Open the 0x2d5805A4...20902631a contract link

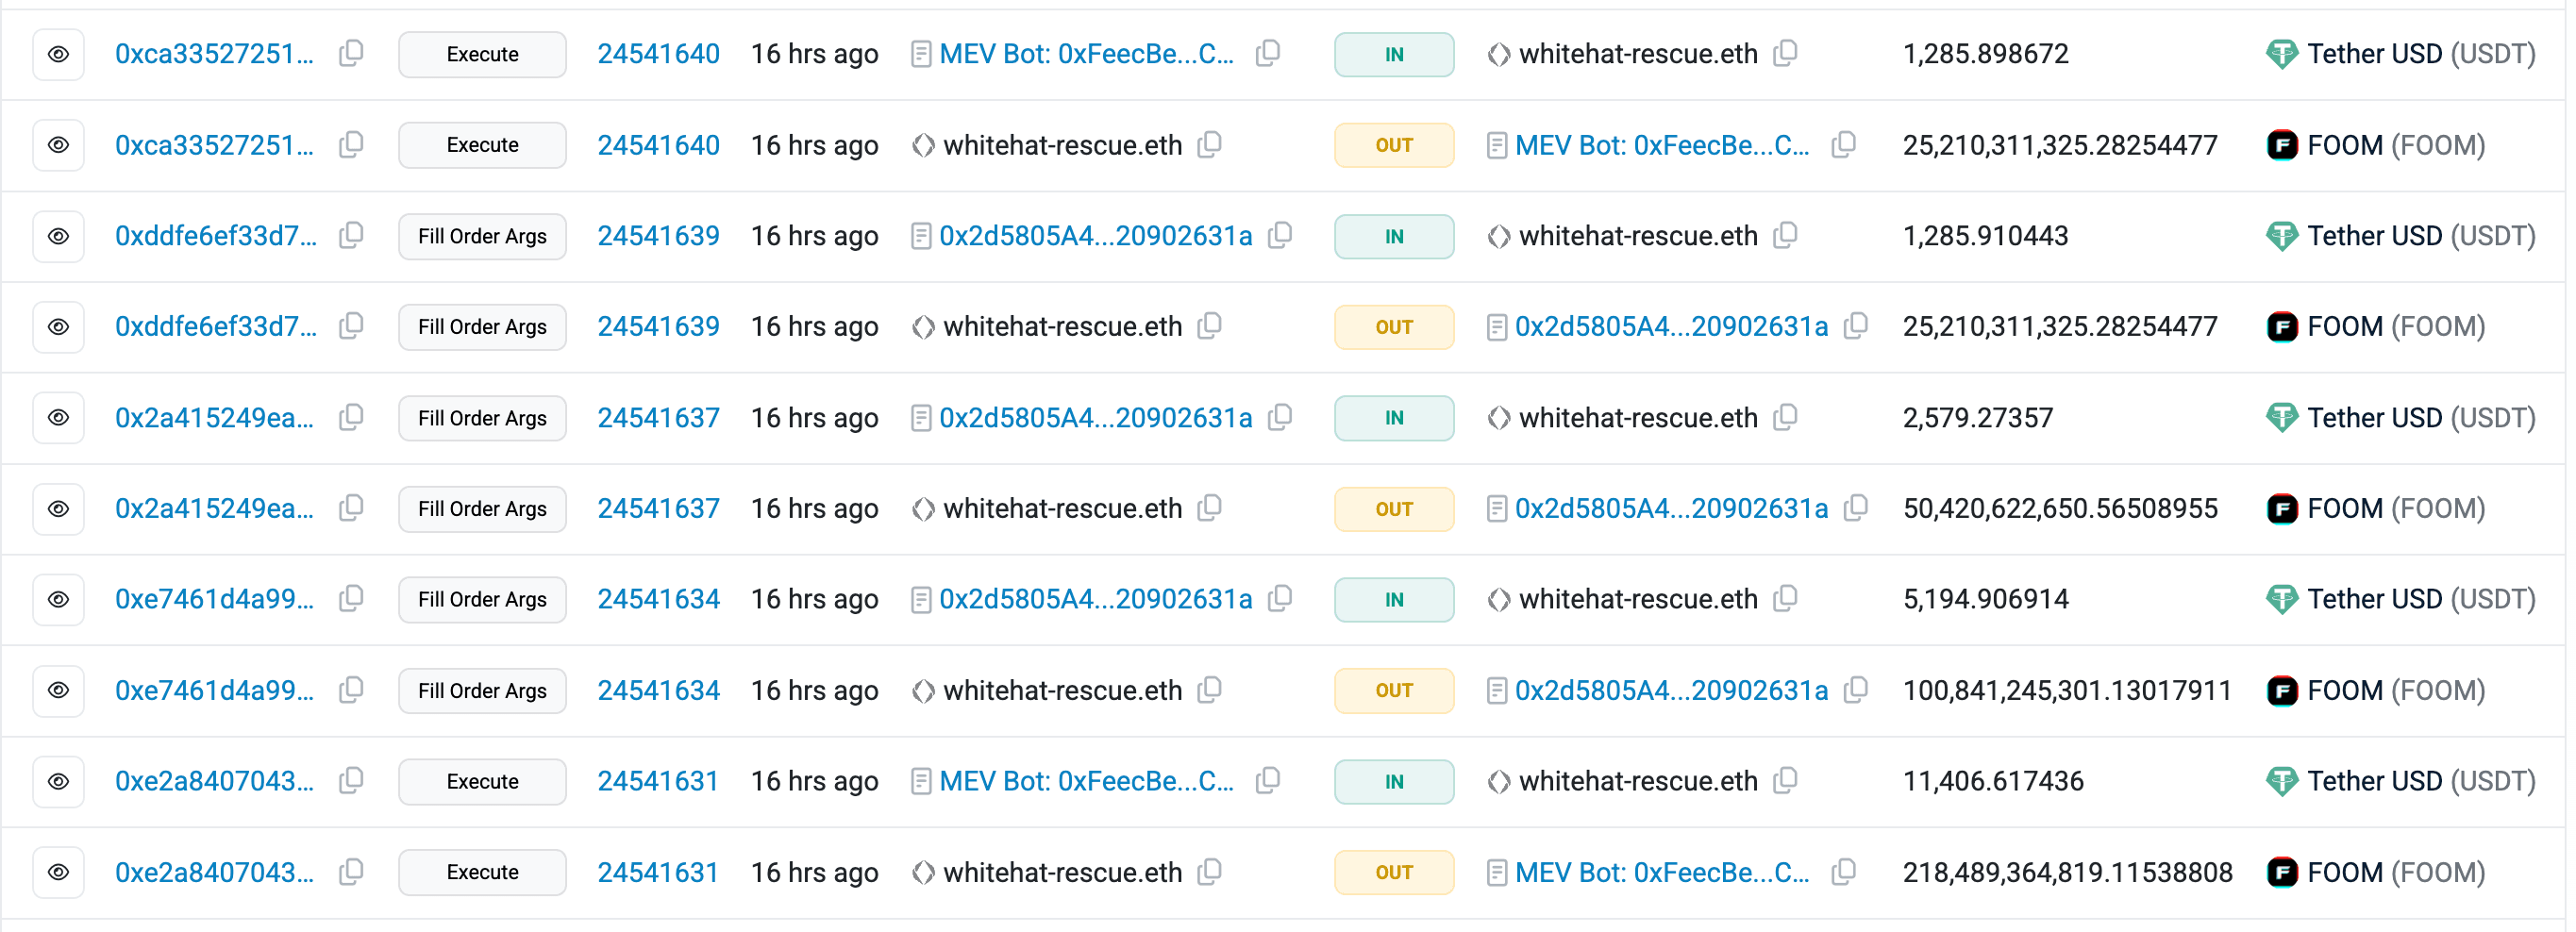click(1096, 236)
